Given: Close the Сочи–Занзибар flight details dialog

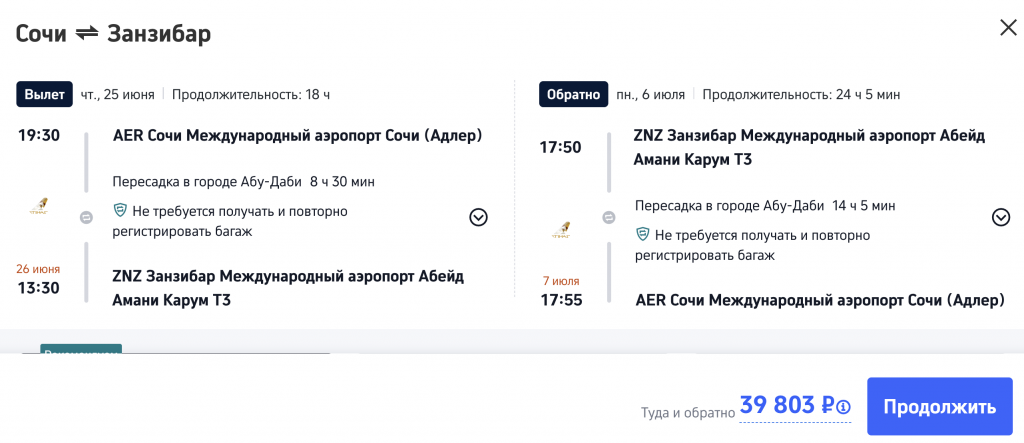Looking at the screenshot, I should 1008,28.
